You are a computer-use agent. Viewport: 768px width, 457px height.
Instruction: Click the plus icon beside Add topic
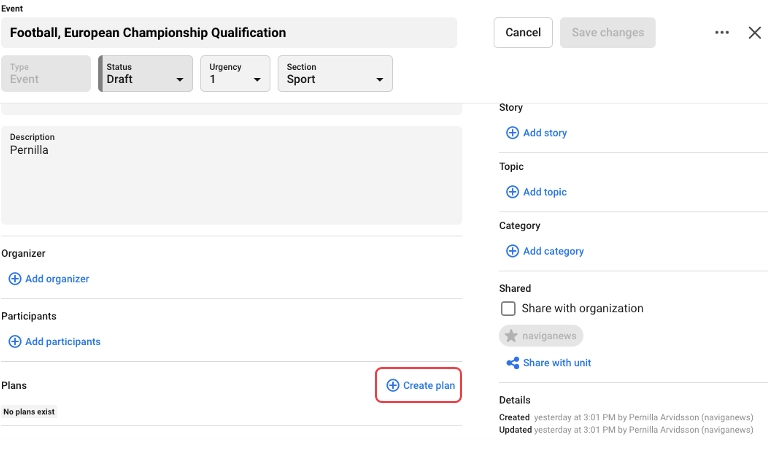pyautogui.click(x=512, y=192)
